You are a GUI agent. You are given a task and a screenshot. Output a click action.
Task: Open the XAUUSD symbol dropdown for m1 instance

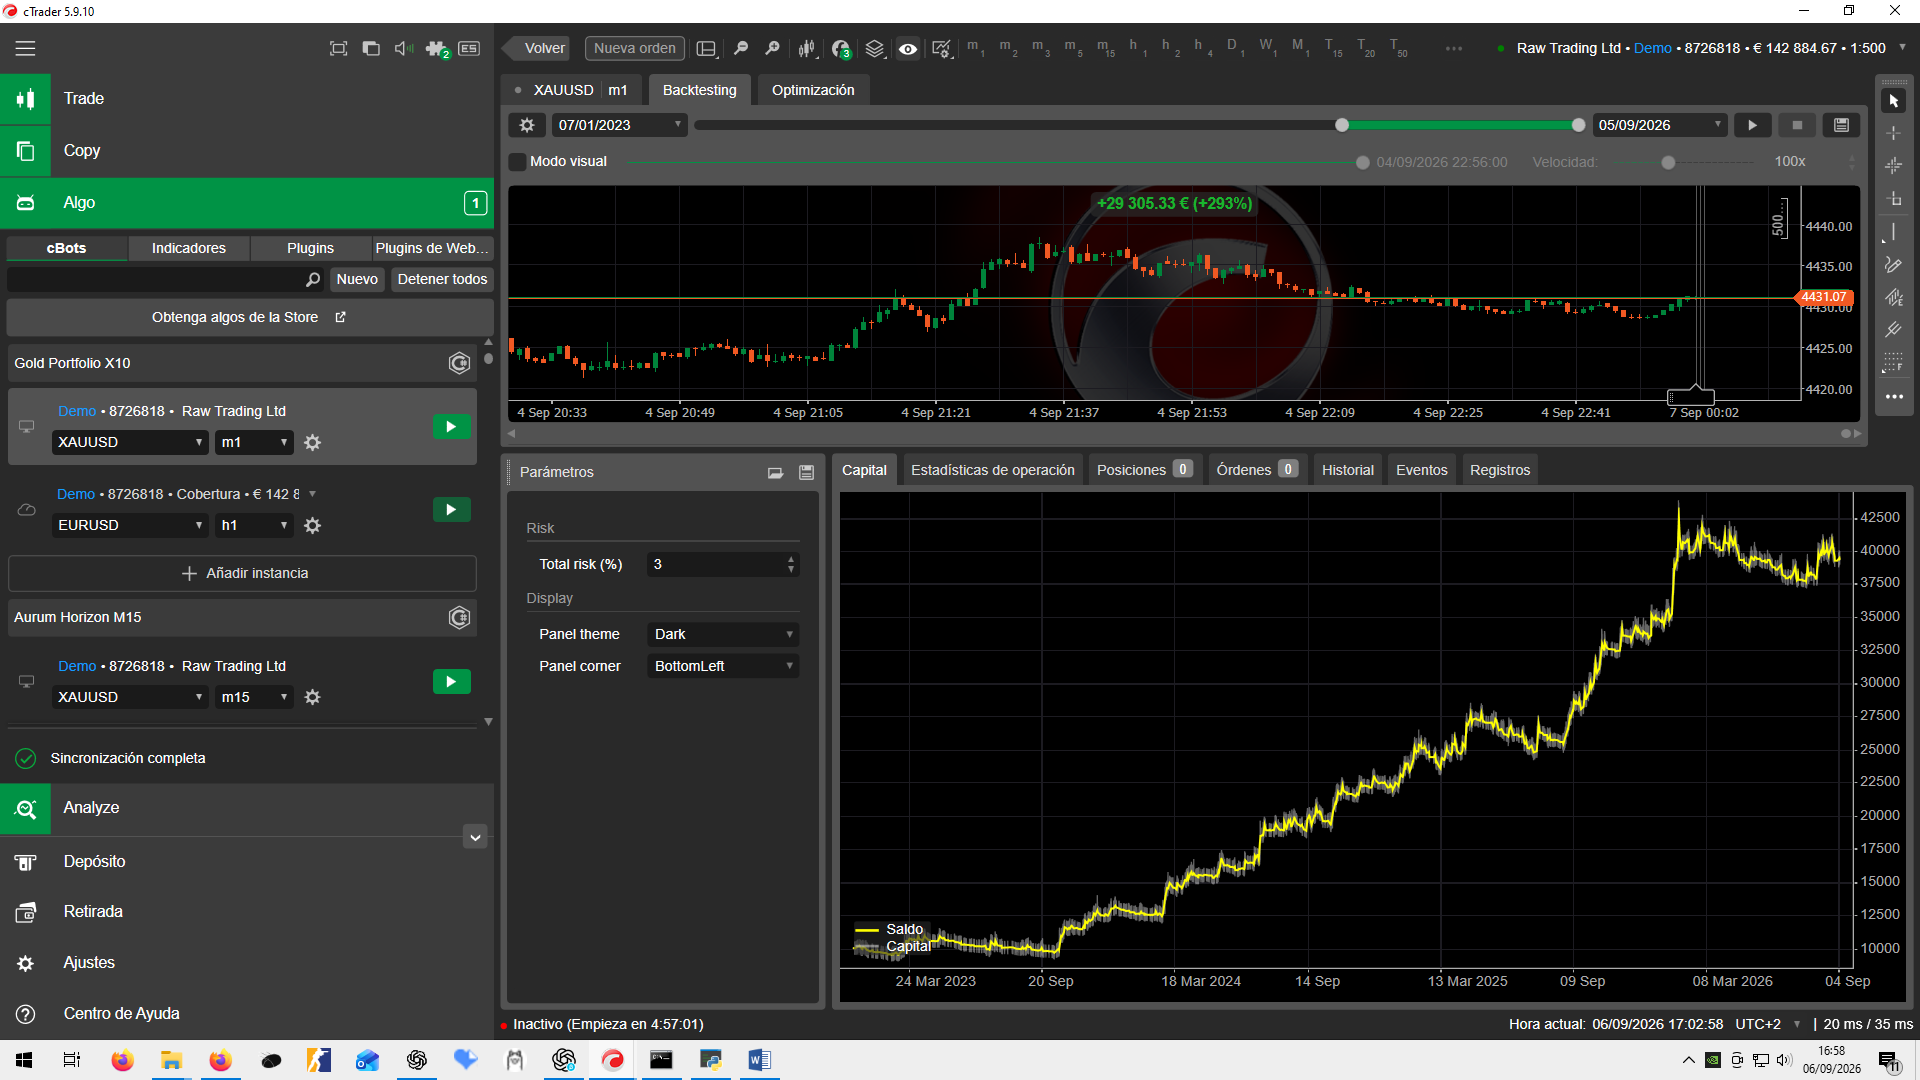pyautogui.click(x=130, y=442)
